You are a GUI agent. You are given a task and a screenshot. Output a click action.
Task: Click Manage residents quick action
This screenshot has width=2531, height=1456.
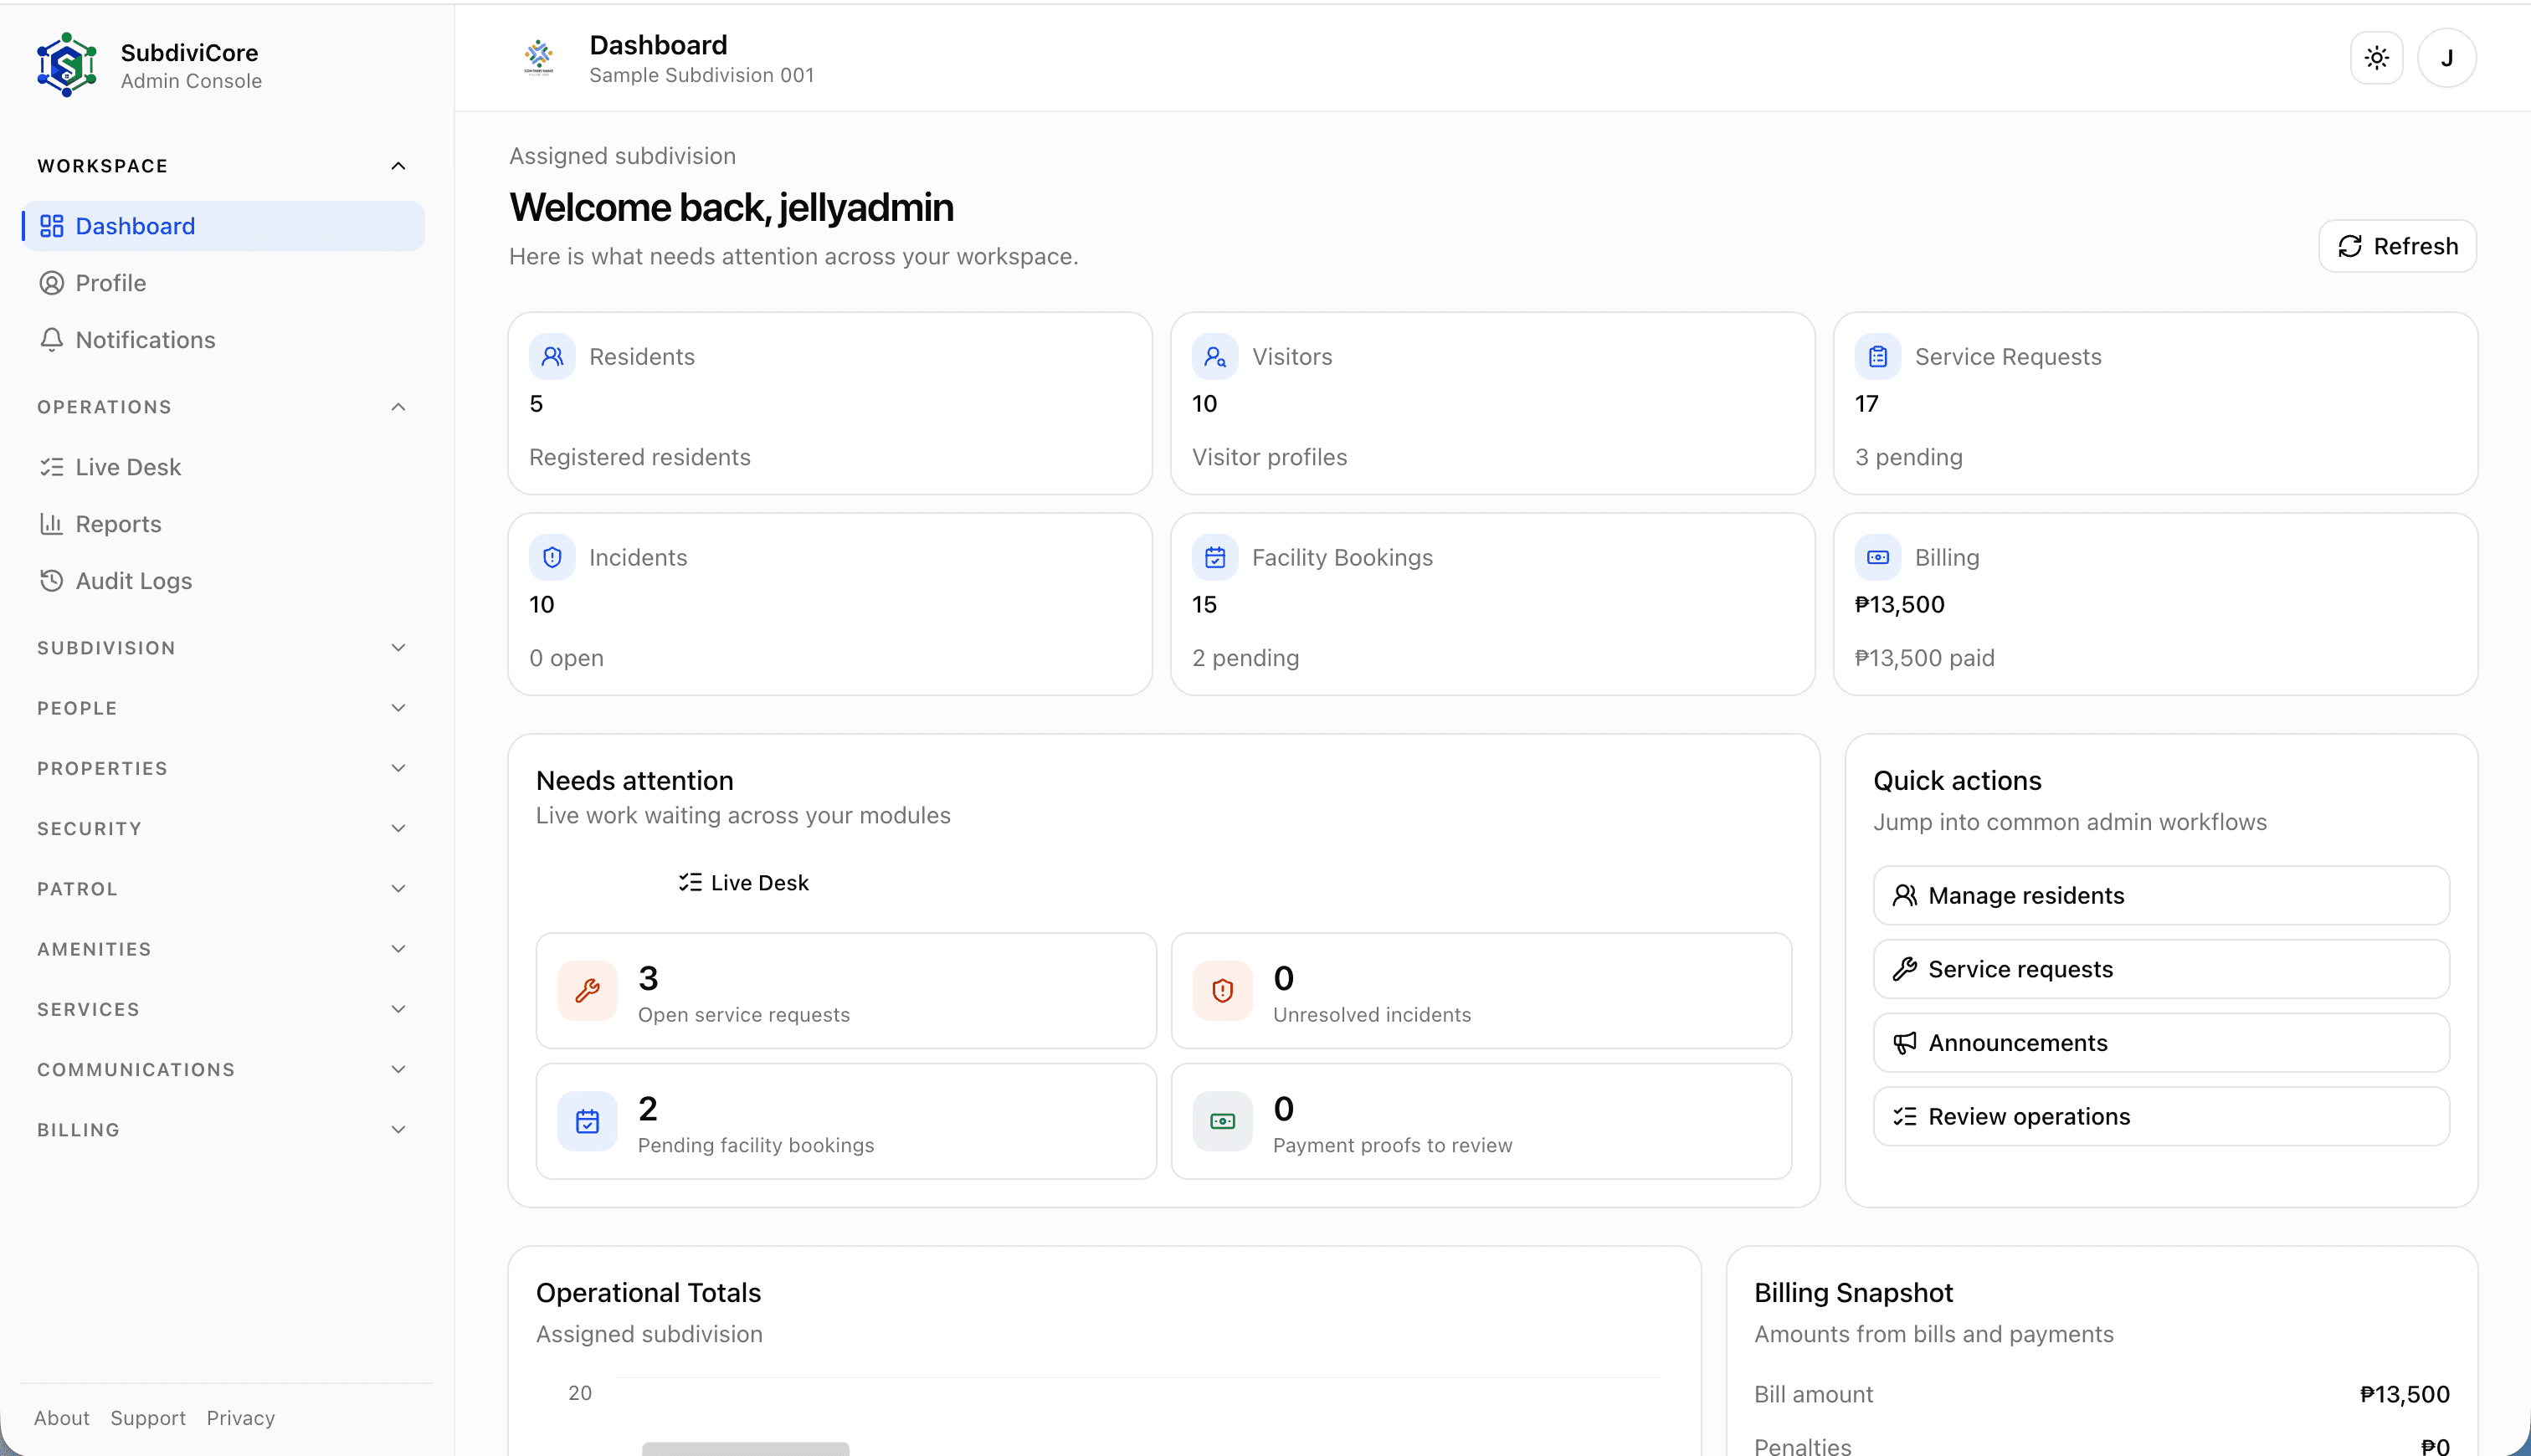click(x=2161, y=895)
